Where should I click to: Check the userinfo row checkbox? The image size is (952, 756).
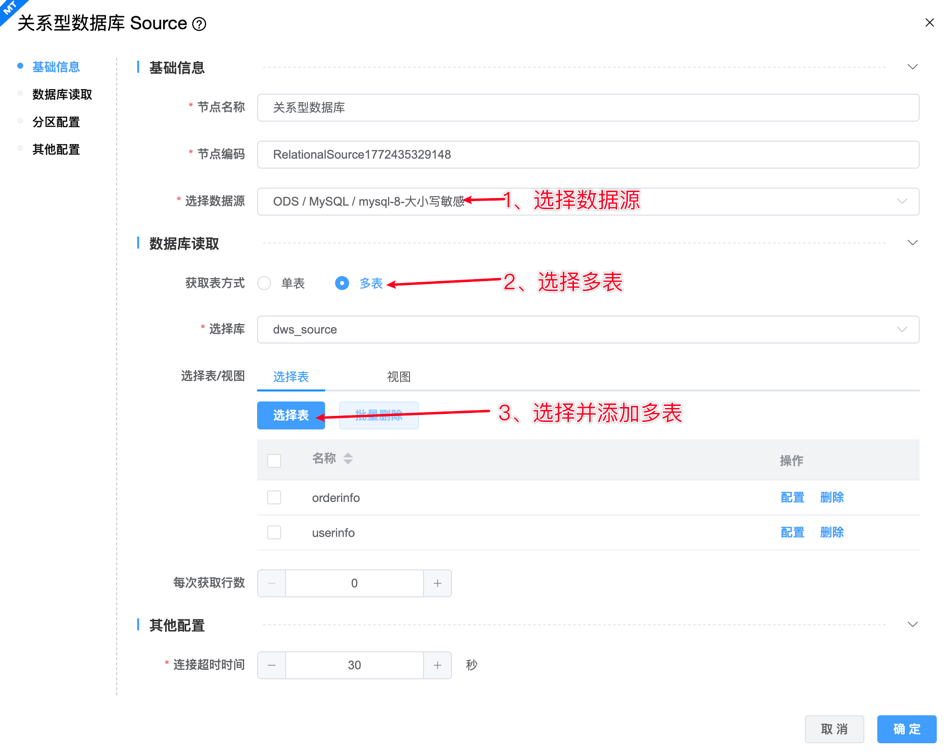[274, 533]
